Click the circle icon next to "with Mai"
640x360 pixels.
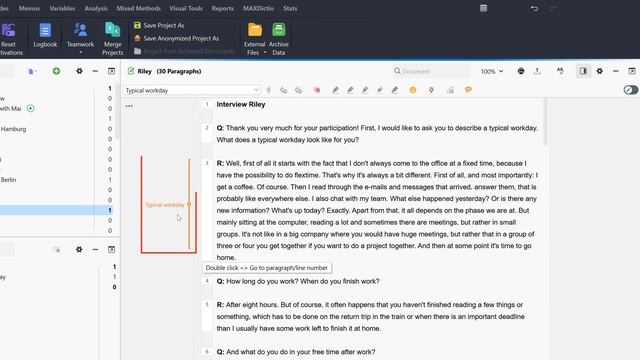31,108
